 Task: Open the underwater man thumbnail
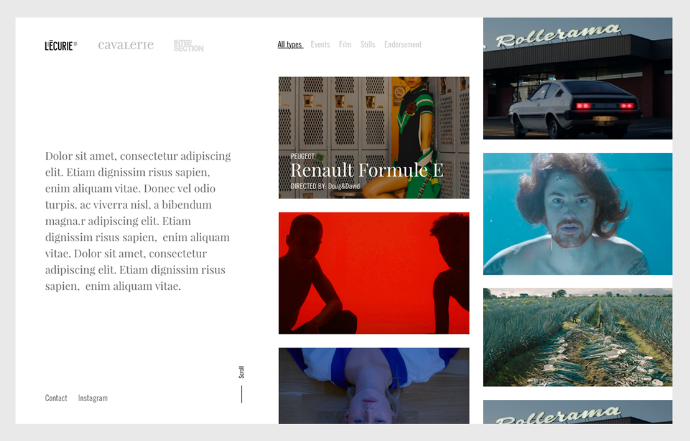[x=577, y=213]
